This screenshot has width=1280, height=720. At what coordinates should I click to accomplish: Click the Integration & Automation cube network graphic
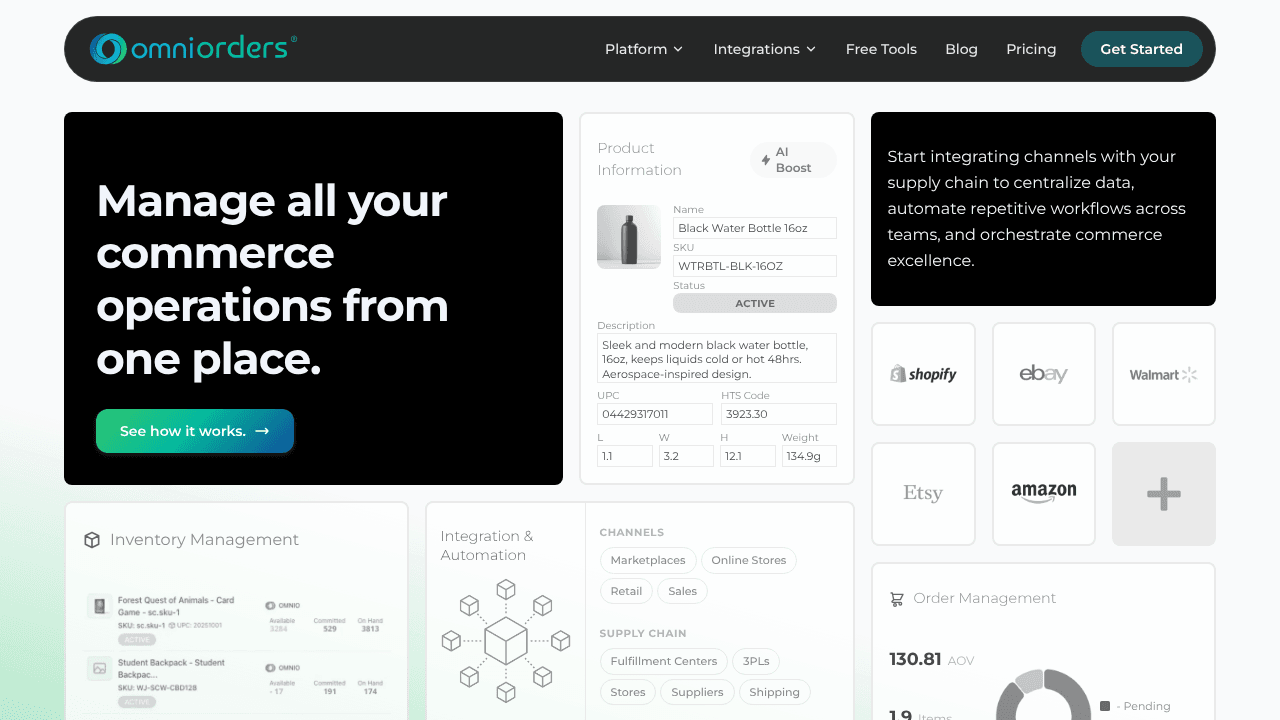click(506, 640)
